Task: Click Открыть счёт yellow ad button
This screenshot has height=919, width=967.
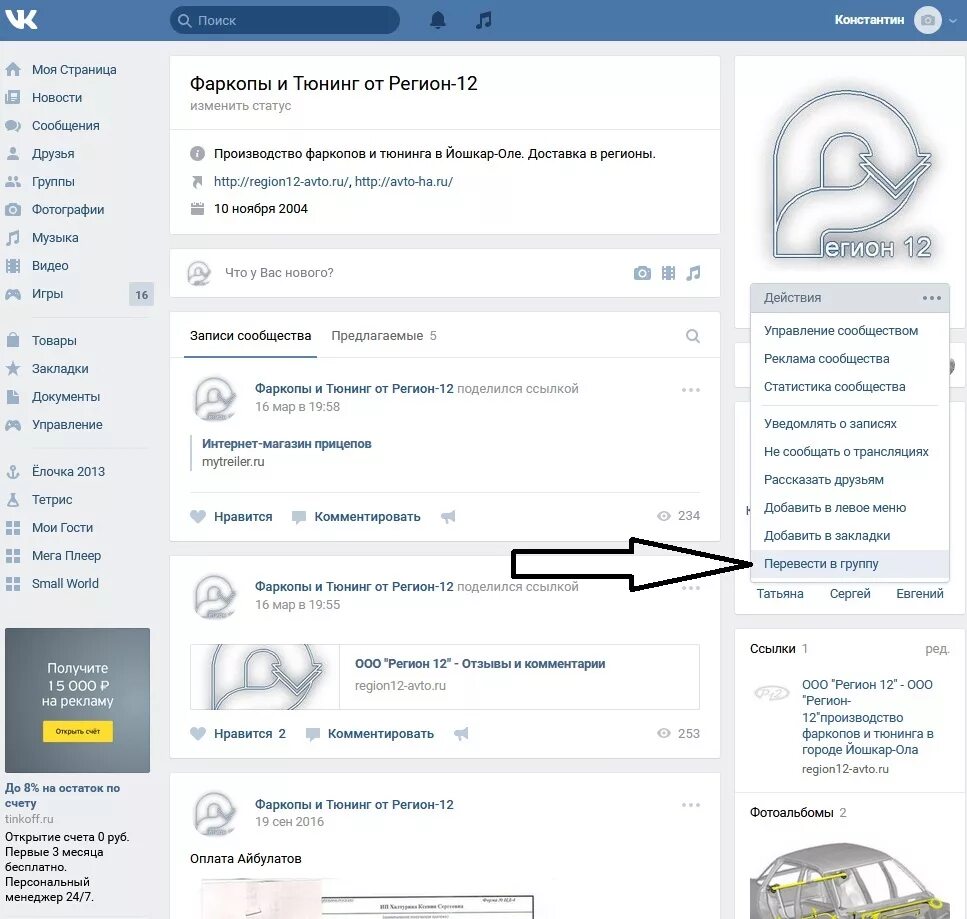Action: click(78, 731)
